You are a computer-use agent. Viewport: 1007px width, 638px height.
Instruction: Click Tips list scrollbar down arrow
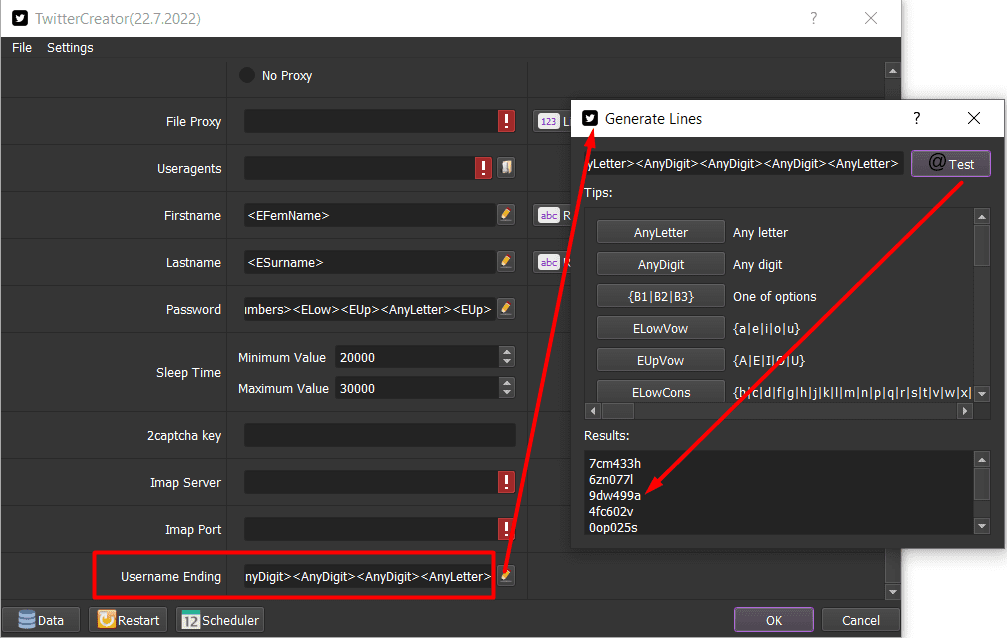tap(981, 393)
